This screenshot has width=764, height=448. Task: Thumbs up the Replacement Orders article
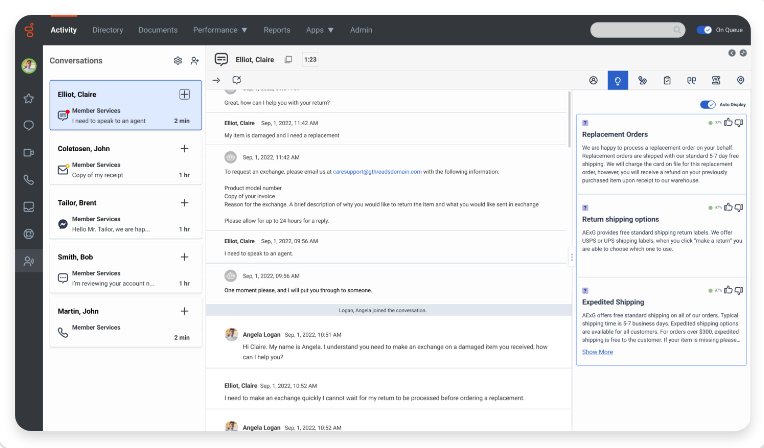coord(728,122)
